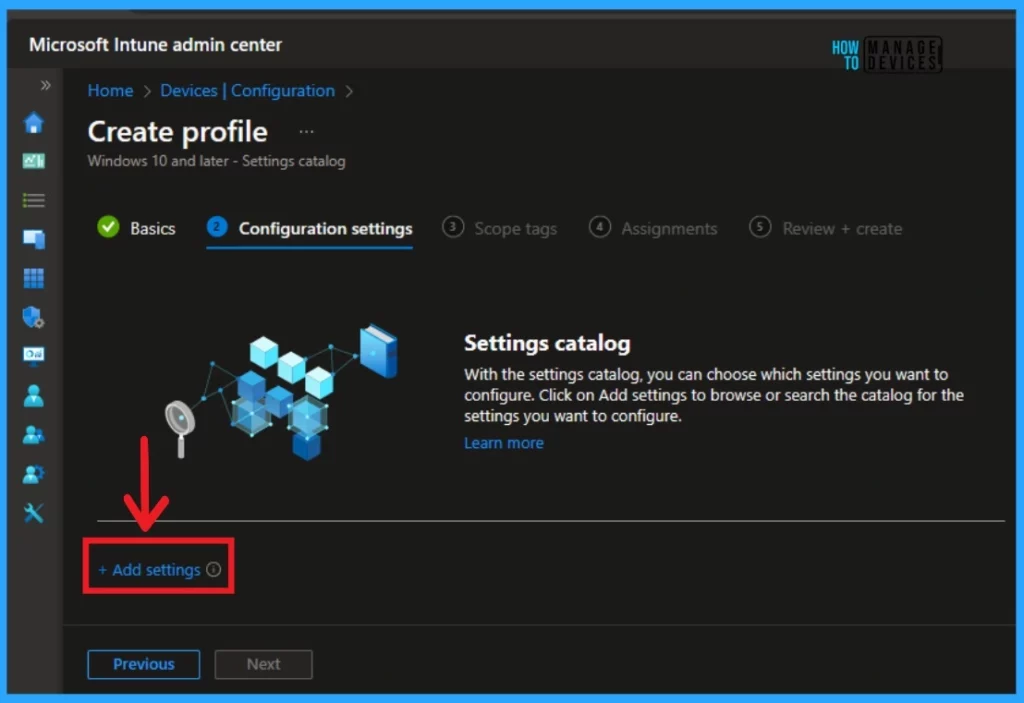Open the Apps grid icon in sidebar
The width and height of the screenshot is (1024, 703).
pos(33,278)
